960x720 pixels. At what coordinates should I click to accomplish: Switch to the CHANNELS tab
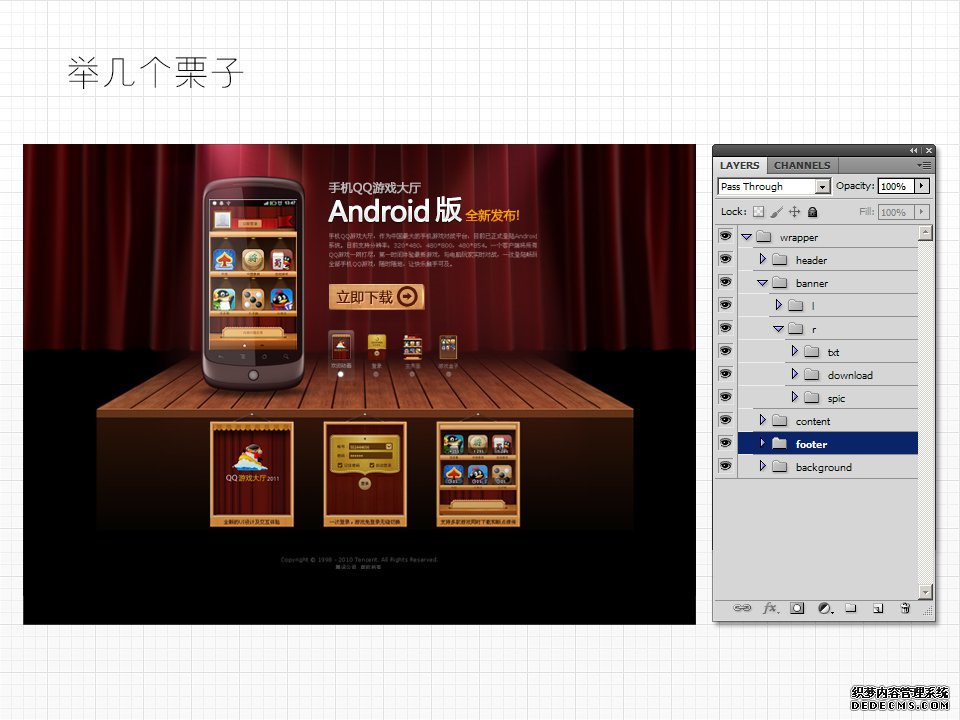[802, 165]
